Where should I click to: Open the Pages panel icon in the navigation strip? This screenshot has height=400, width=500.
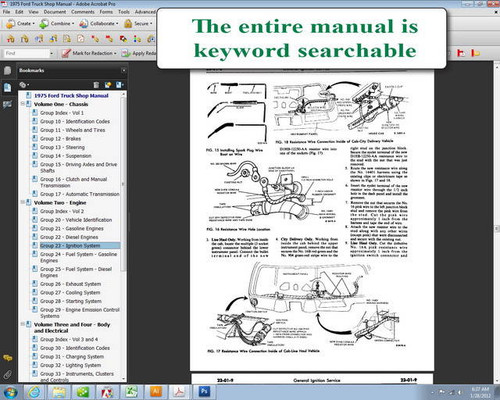[x=7, y=70]
